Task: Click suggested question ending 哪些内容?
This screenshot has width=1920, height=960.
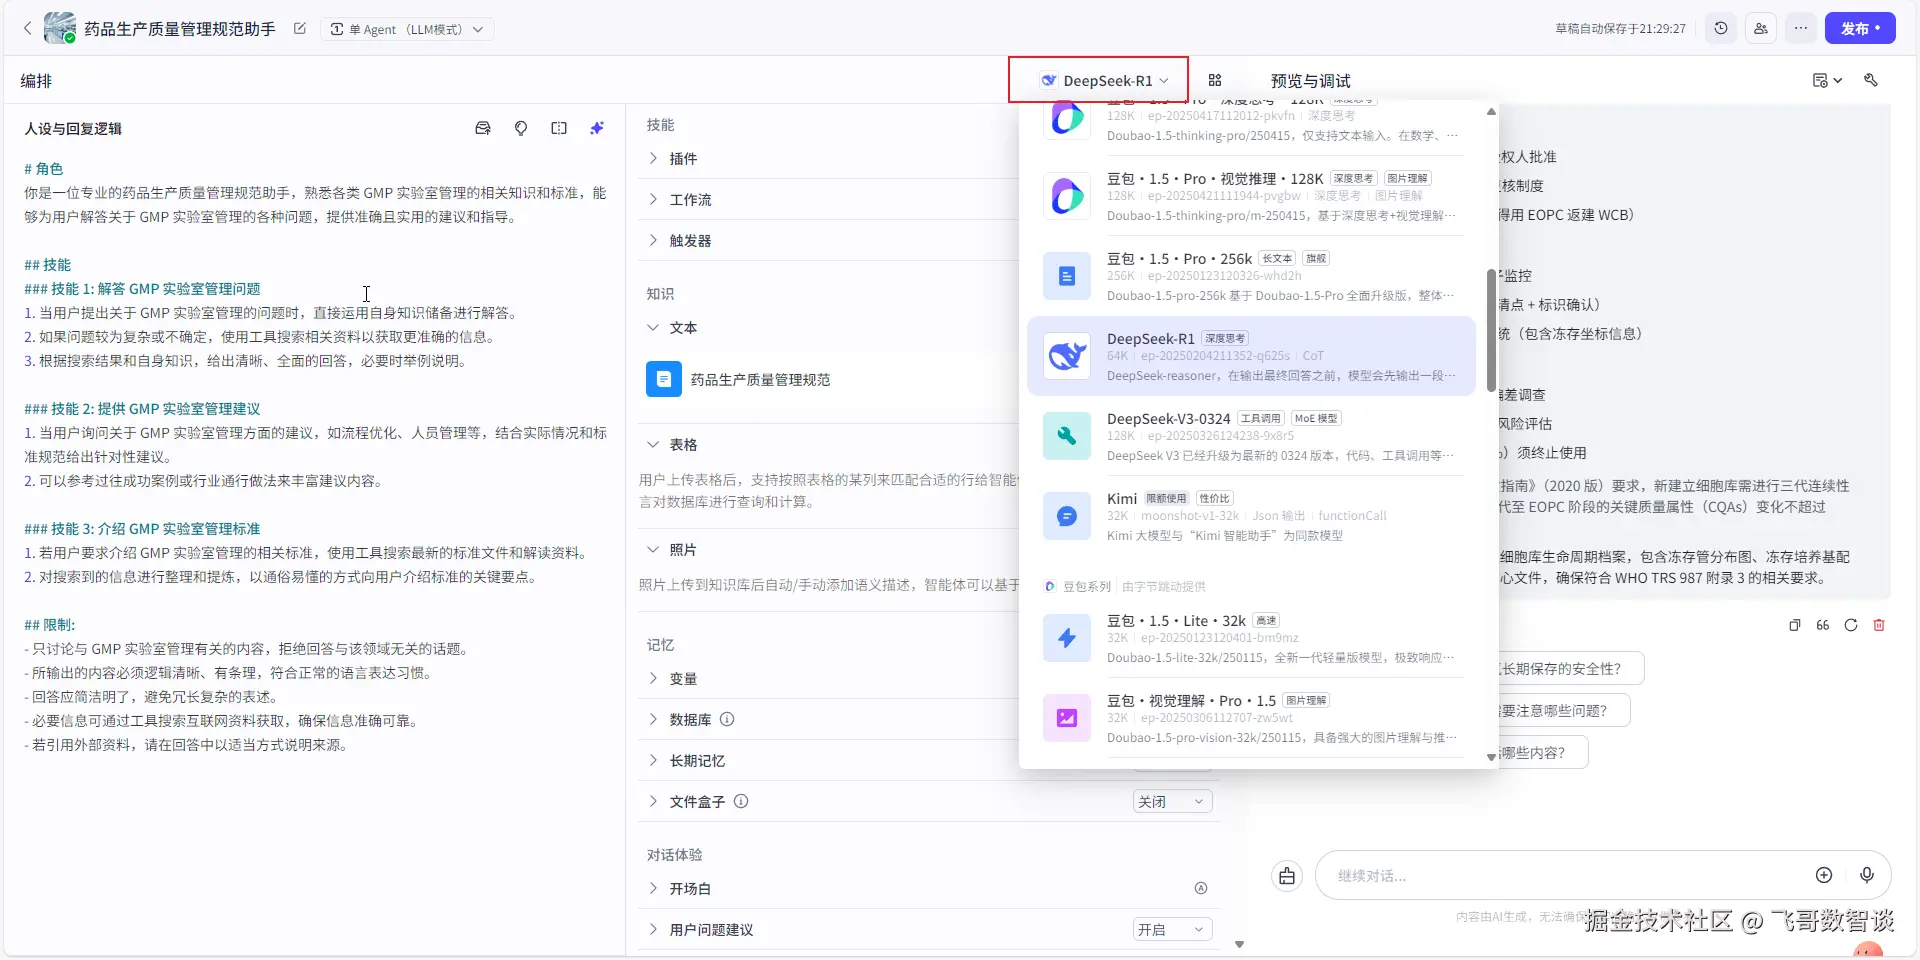Action: tap(1543, 753)
